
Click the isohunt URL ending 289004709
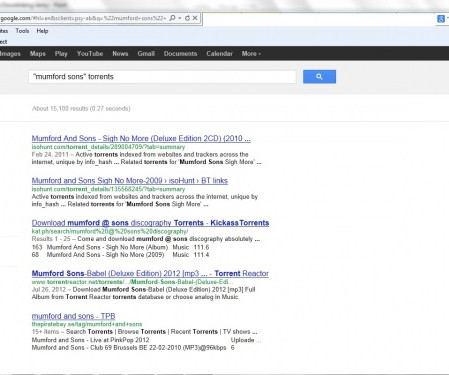tap(108, 147)
